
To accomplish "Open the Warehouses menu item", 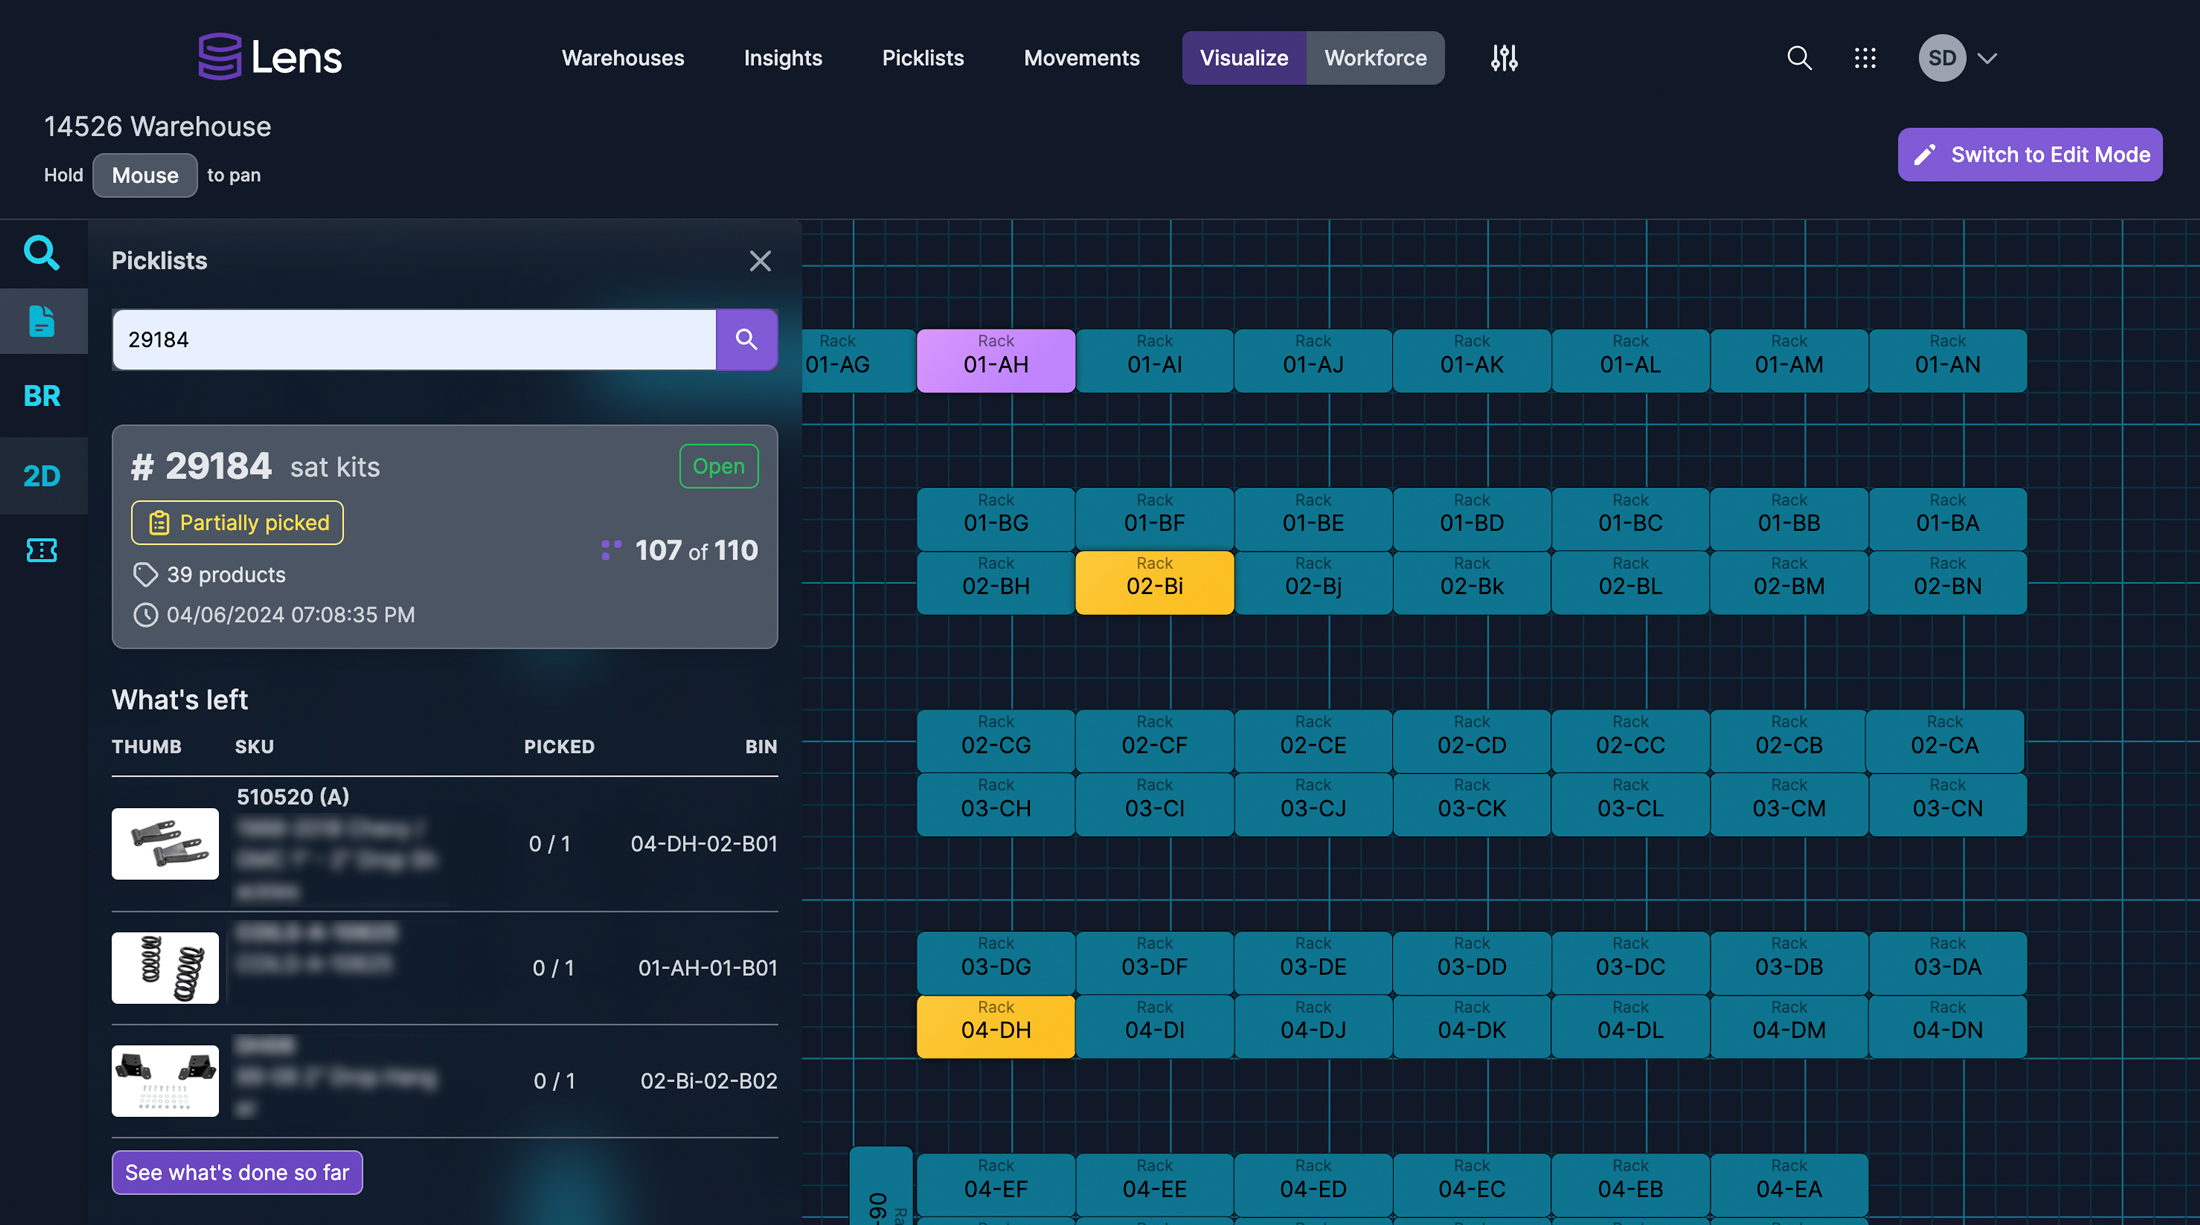I will (622, 57).
